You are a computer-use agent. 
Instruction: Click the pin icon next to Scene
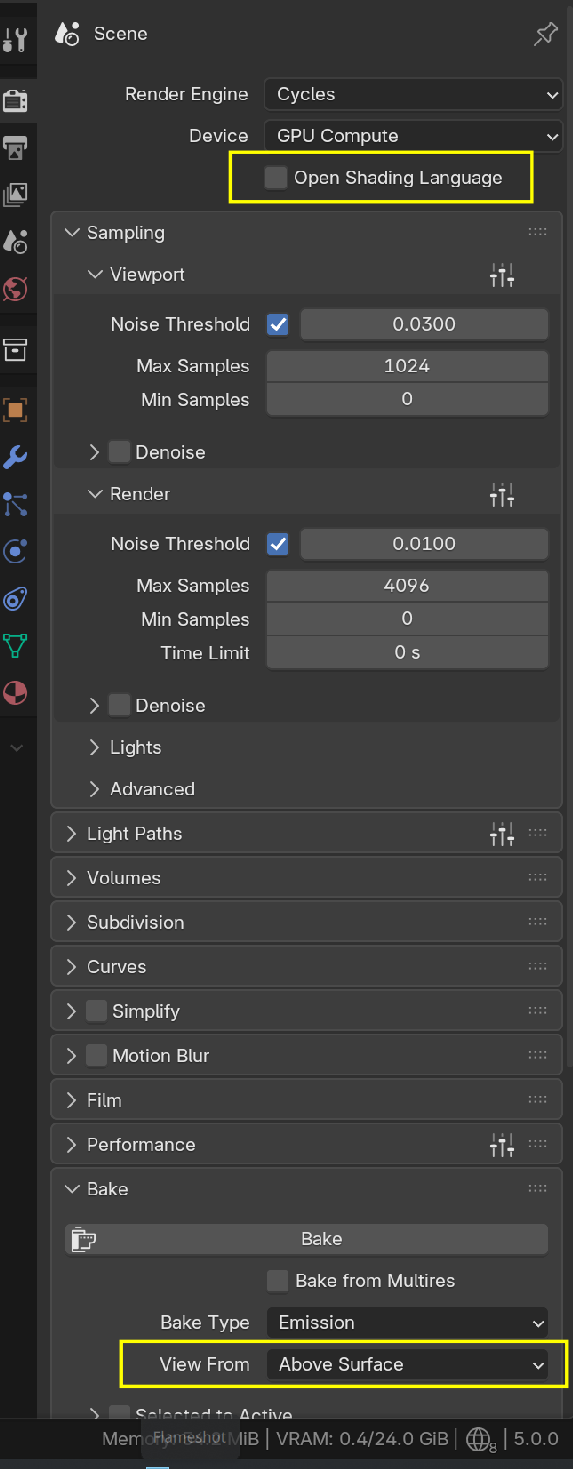545,34
